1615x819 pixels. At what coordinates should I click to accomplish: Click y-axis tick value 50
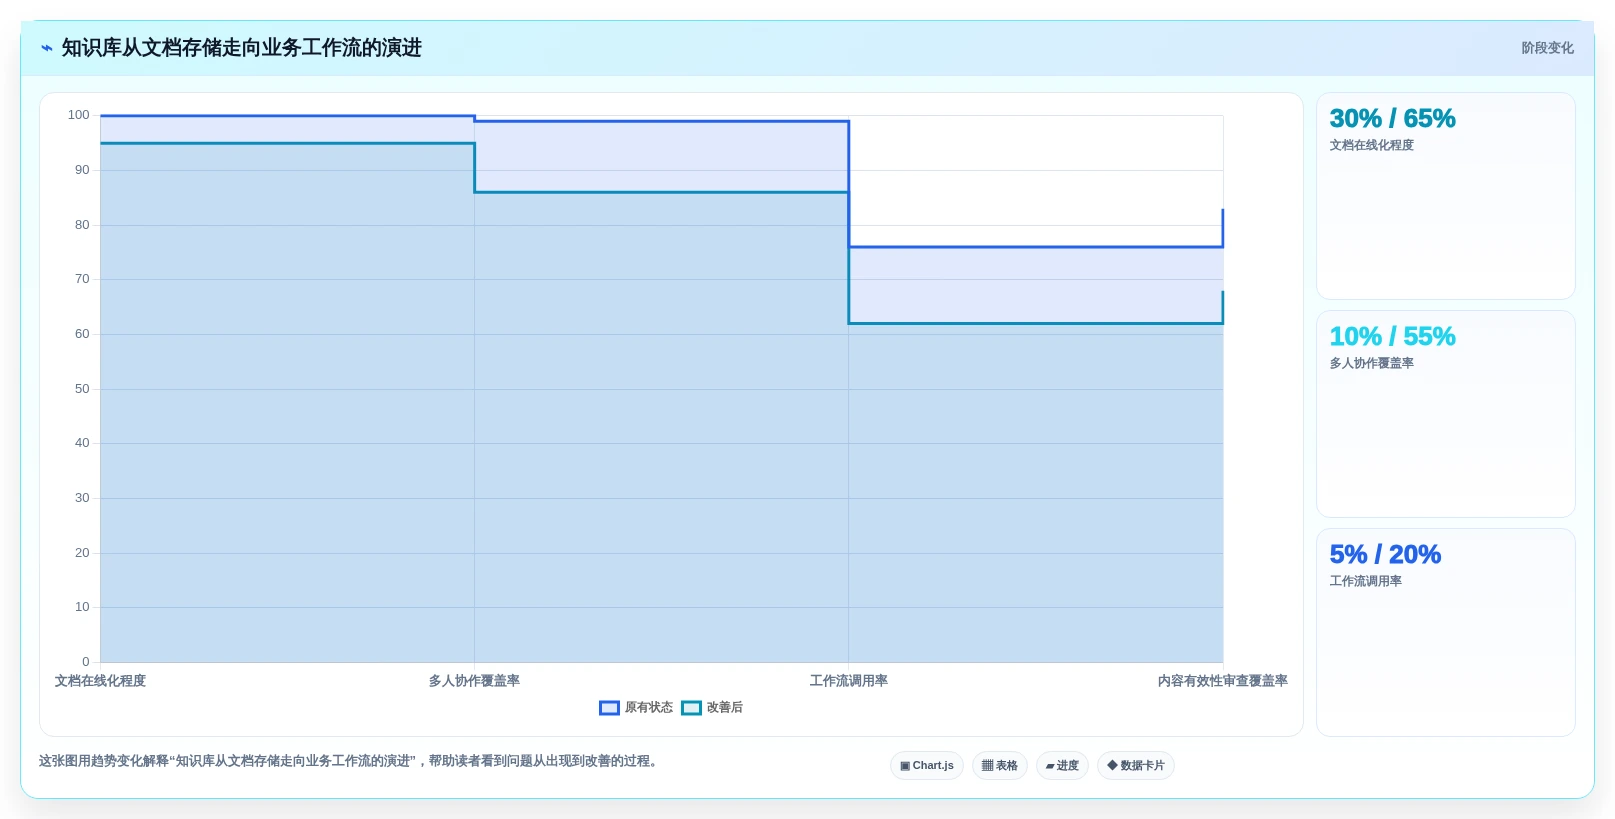[x=82, y=389]
